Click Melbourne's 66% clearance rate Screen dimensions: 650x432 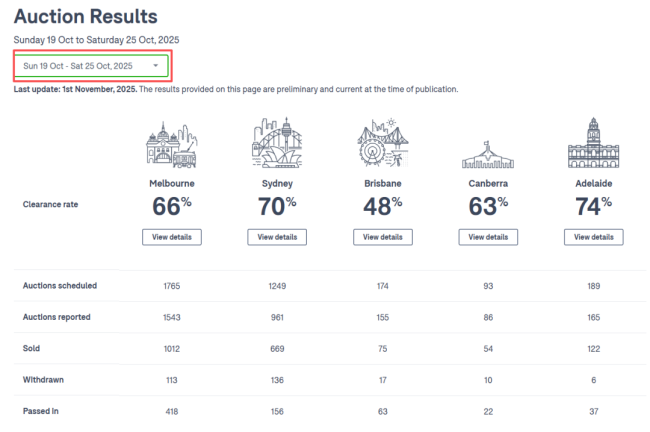172,206
